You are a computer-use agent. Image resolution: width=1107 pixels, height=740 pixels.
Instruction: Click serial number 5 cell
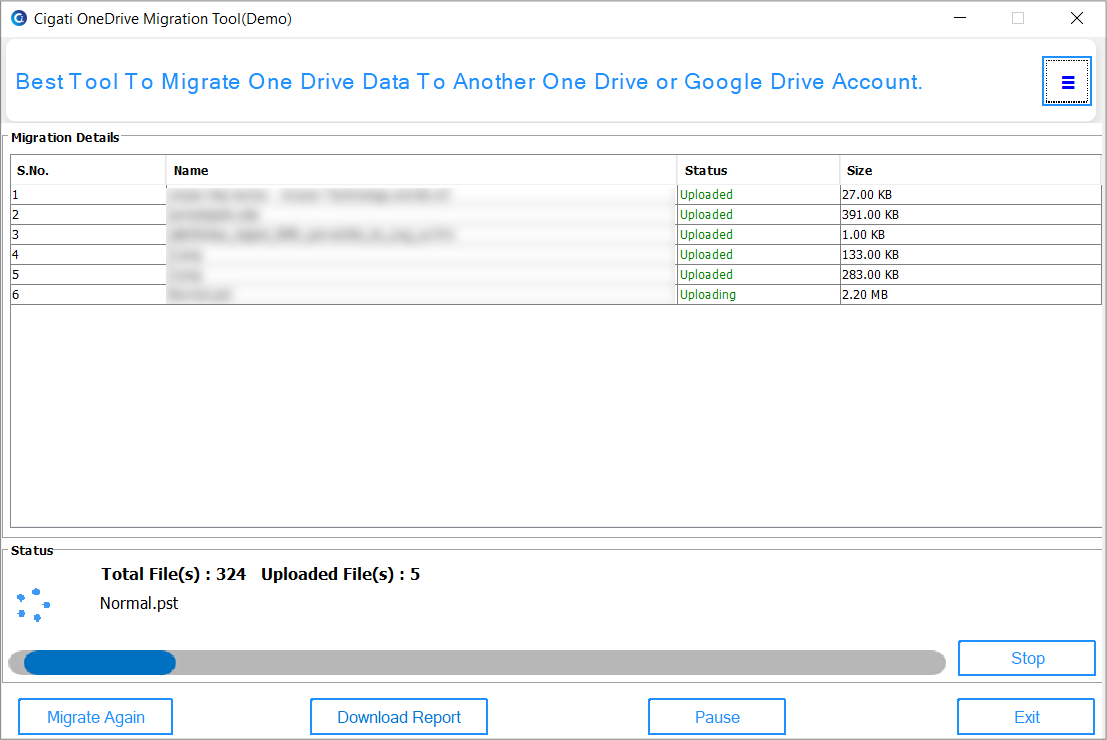[x=88, y=275]
